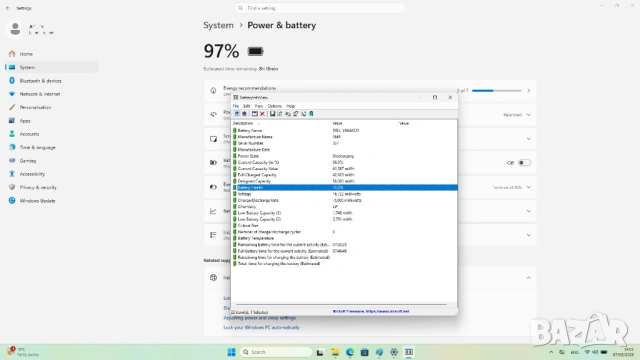Show hidden system tray icons
Image resolution: width=640 pixels, height=360 pixels.
551,352
